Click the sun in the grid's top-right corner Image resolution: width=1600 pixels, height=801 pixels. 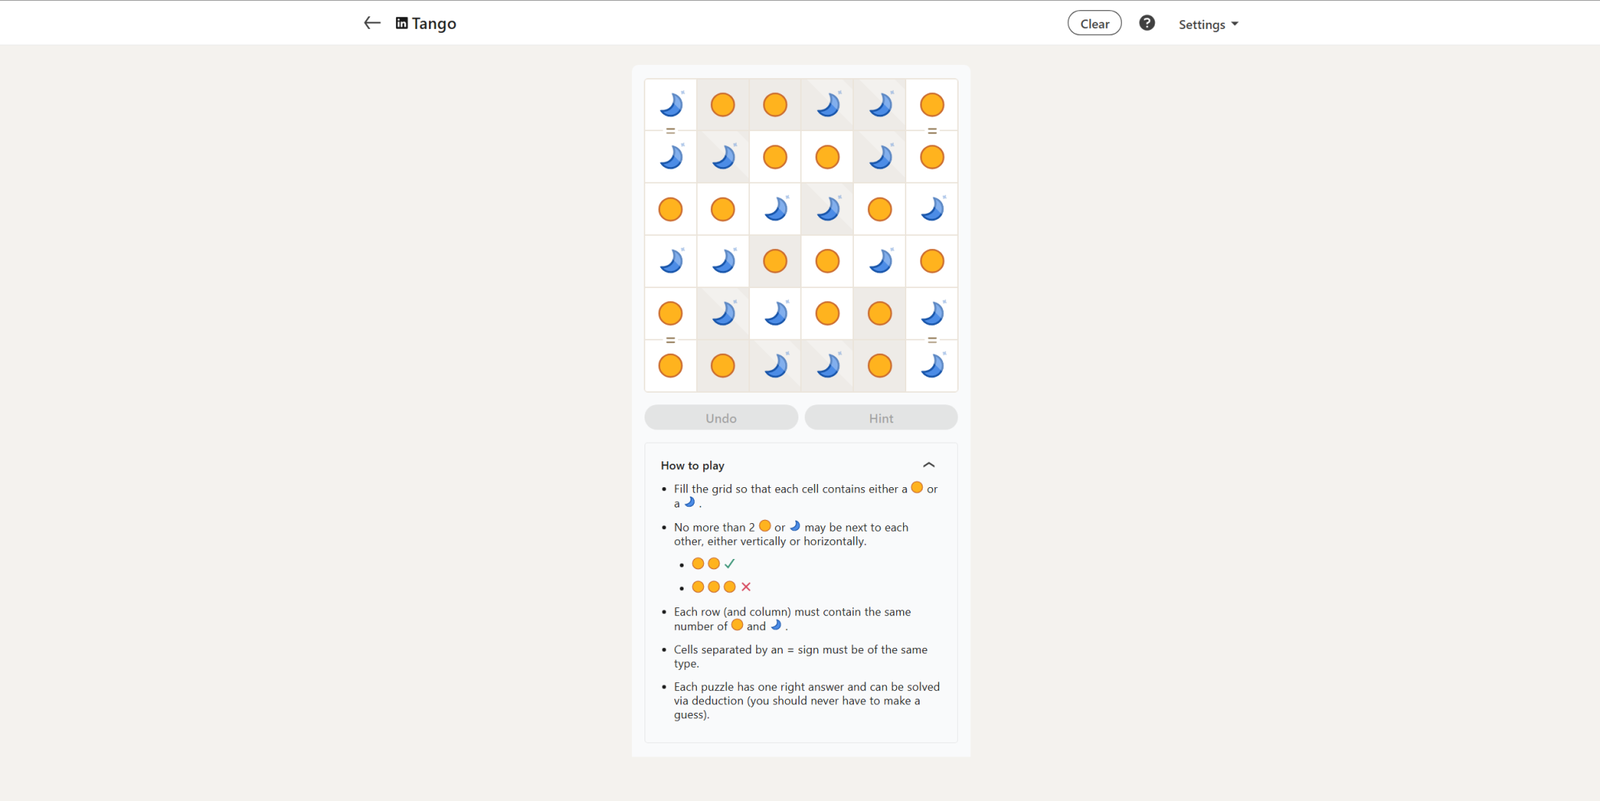coord(932,105)
